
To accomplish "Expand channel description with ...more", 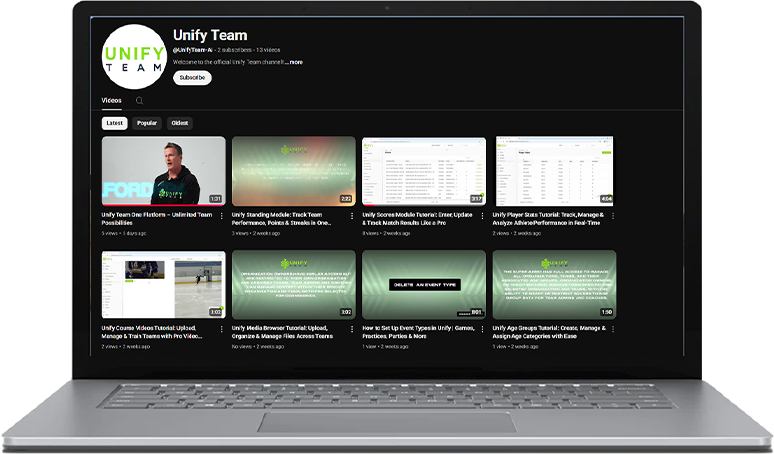I will [x=295, y=62].
